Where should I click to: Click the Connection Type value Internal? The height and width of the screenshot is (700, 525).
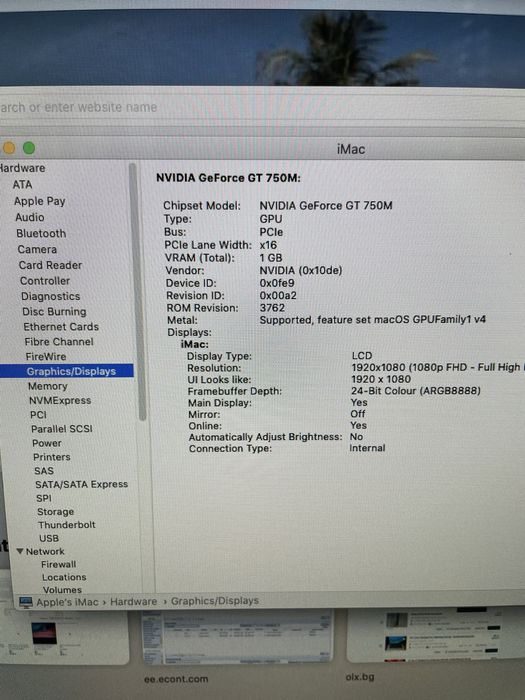pyautogui.click(x=367, y=448)
